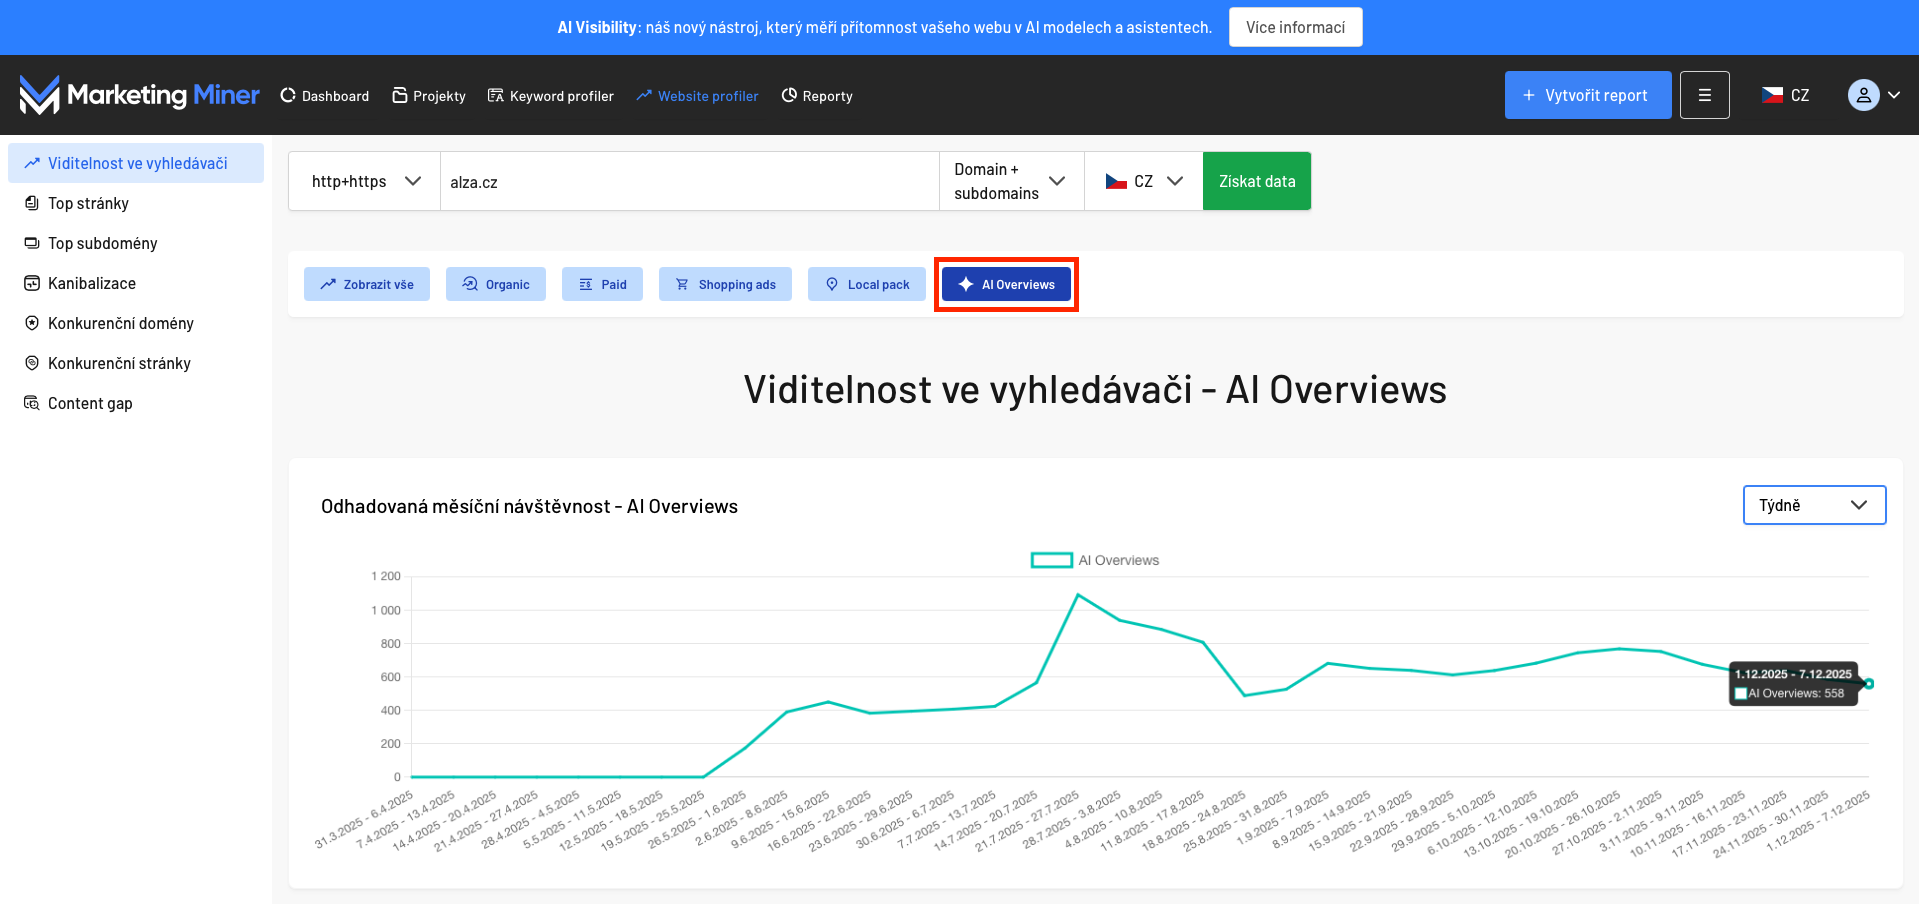The width and height of the screenshot is (1919, 904).
Task: Open the hamburger menu icon
Action: 1704,95
